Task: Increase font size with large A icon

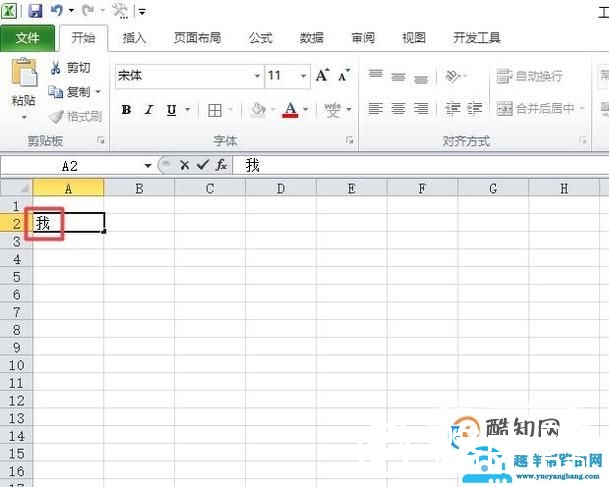Action: tap(322, 75)
